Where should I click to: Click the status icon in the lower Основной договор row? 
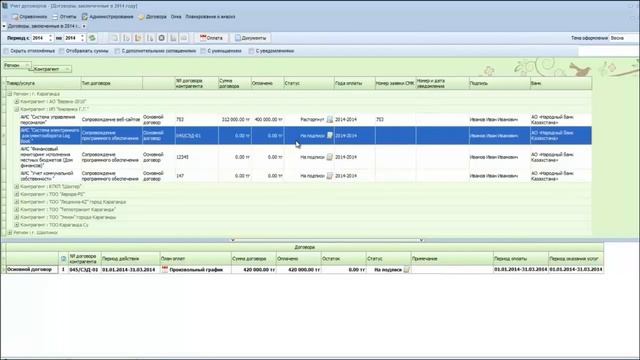pos(407,270)
